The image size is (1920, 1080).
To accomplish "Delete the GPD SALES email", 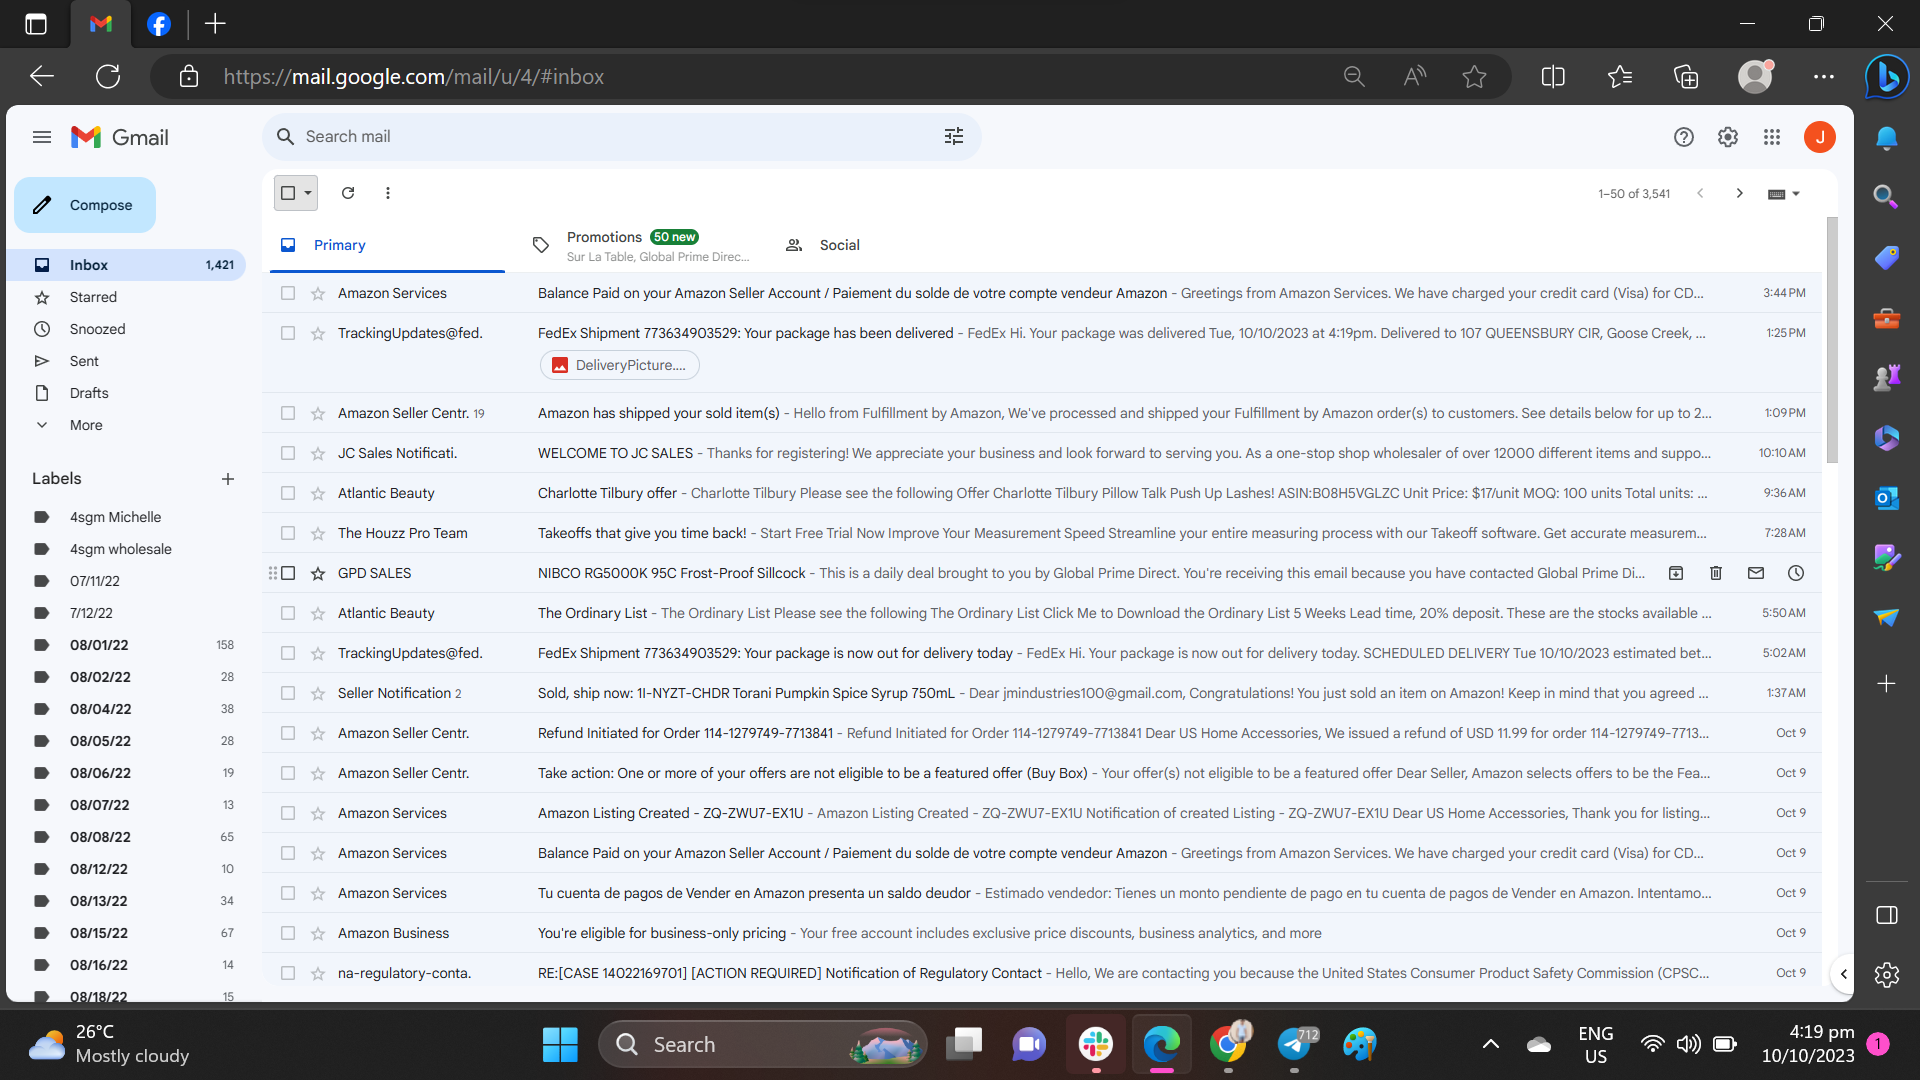I will click(1716, 573).
